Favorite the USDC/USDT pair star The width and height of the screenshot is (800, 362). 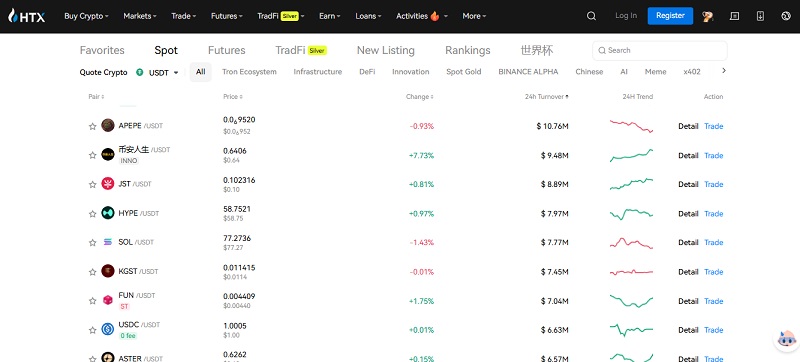(x=92, y=330)
